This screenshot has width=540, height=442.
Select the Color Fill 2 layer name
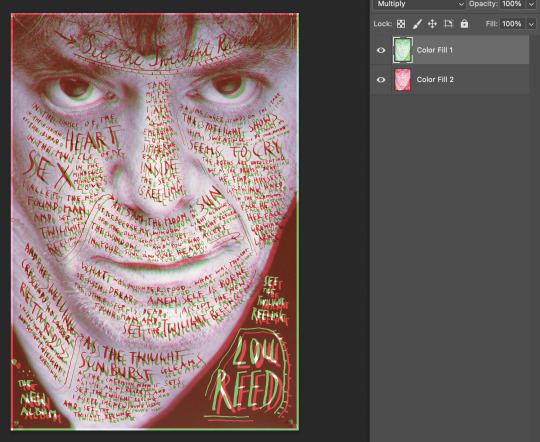[435, 80]
